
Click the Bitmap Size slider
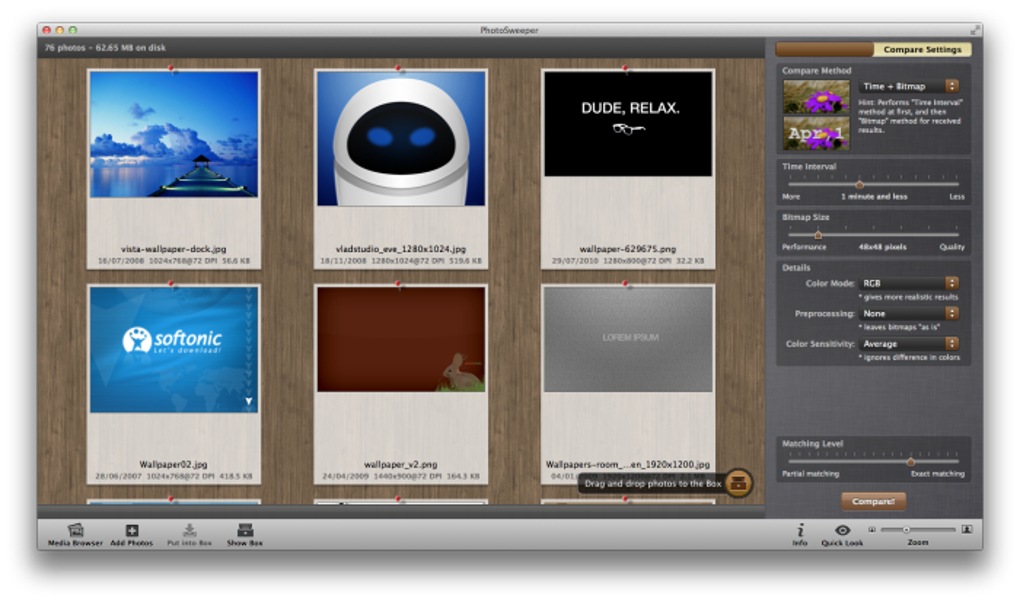873,234
